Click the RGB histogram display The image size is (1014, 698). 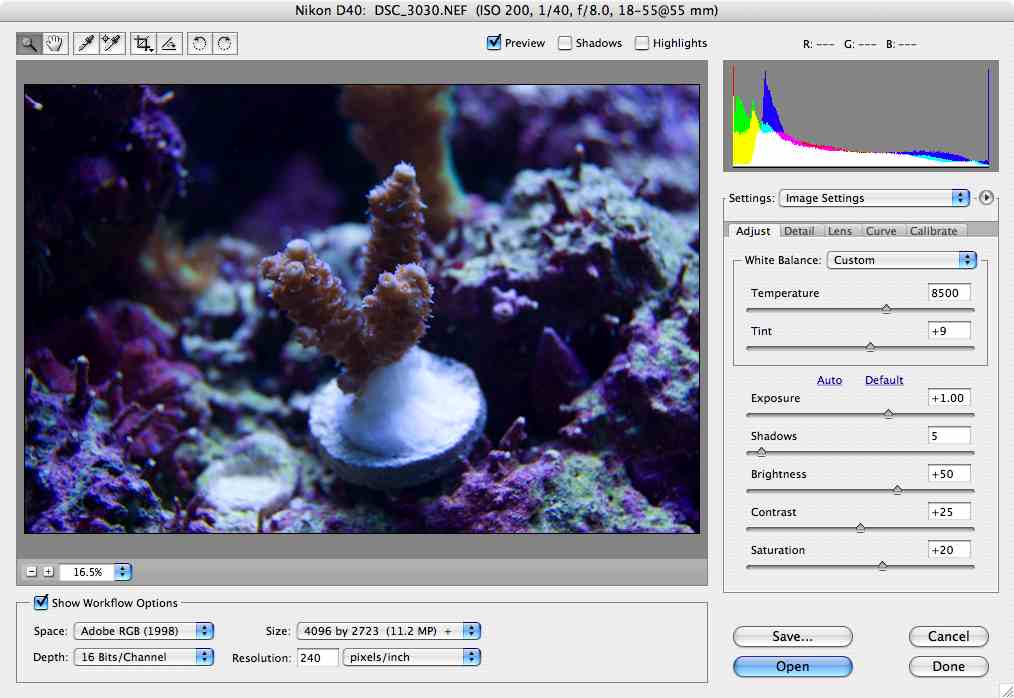861,116
